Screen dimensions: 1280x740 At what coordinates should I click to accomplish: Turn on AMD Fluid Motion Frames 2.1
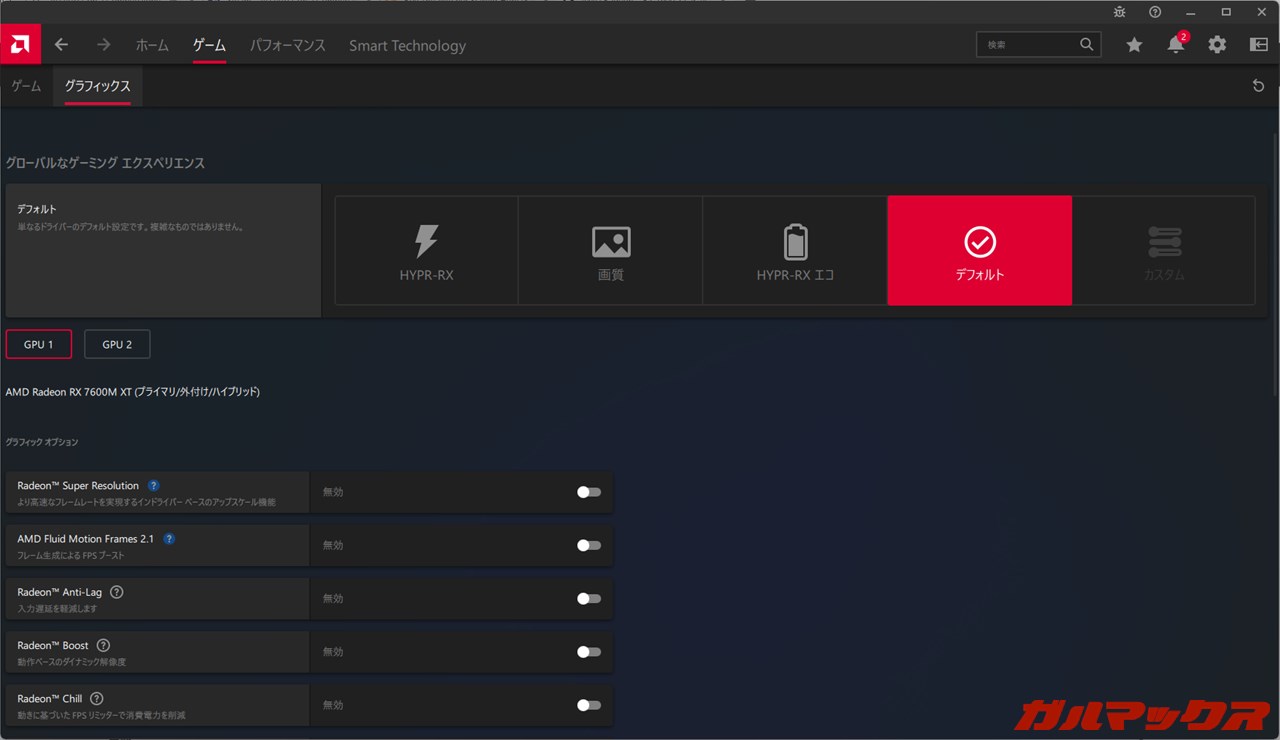[589, 545]
